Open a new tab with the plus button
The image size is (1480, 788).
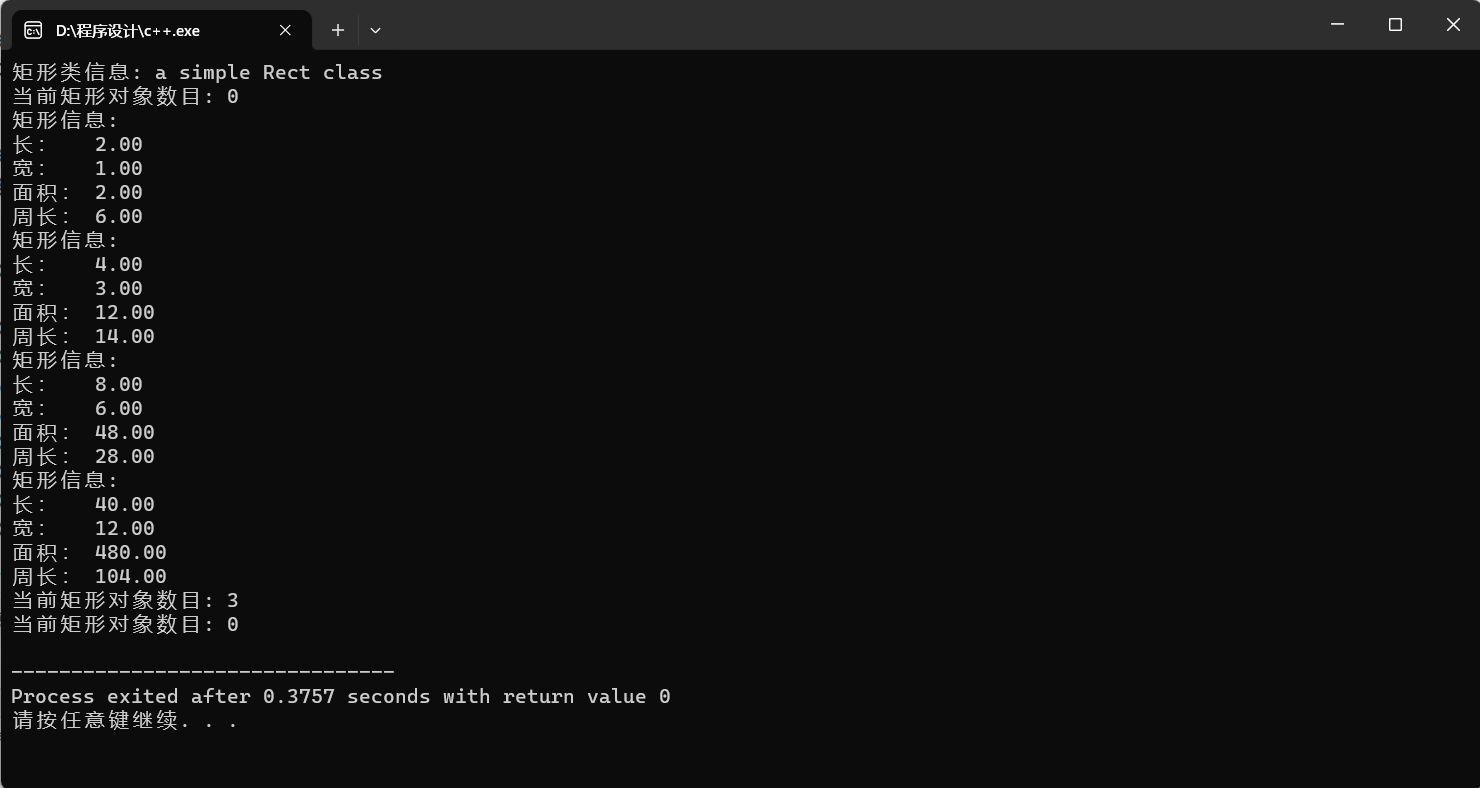click(x=338, y=30)
